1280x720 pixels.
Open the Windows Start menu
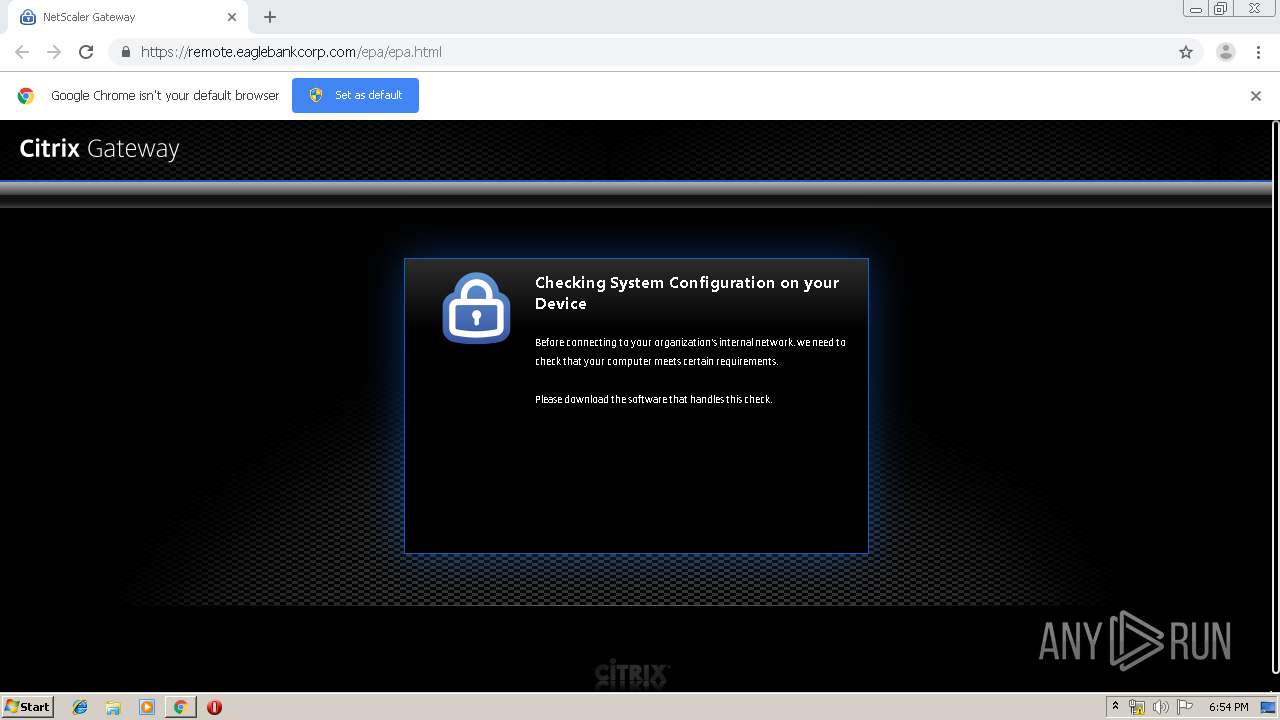coord(27,706)
